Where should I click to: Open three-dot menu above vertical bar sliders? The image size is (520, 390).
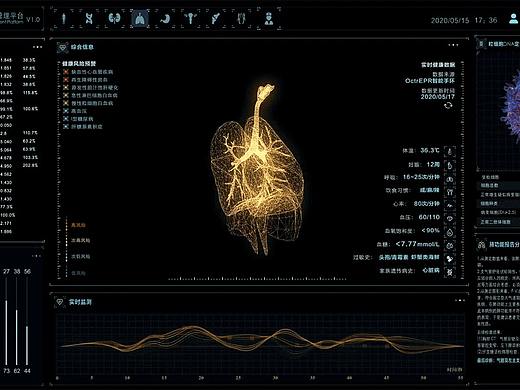[x=36, y=256]
